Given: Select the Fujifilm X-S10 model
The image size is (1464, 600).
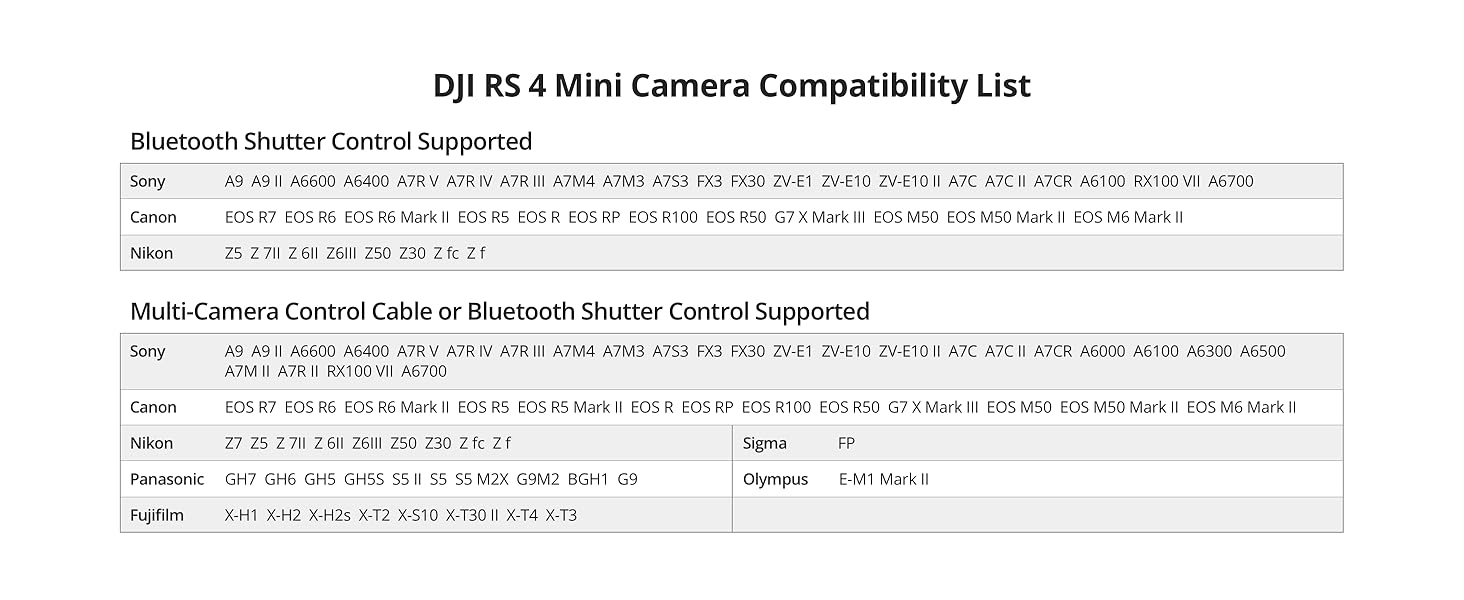Looking at the screenshot, I should point(418,515).
